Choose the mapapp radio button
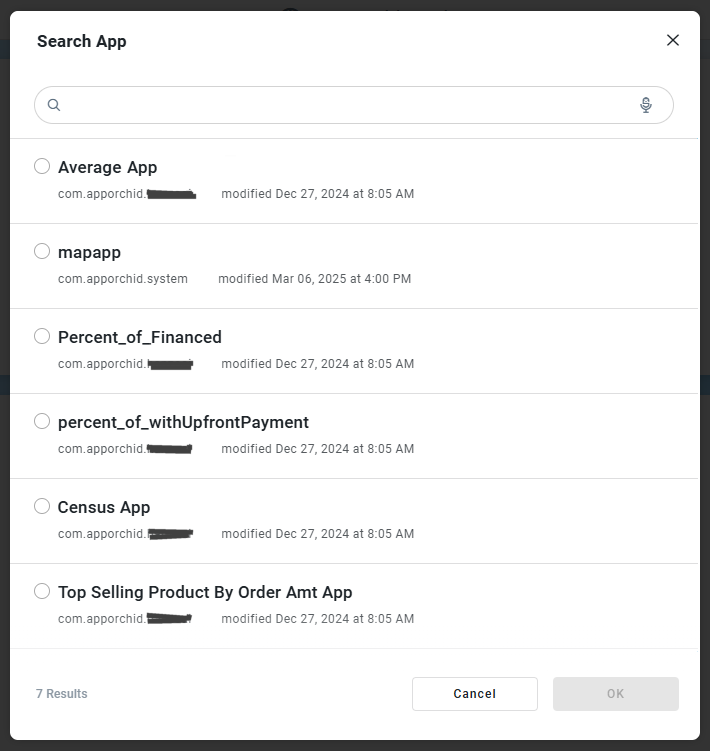The height and width of the screenshot is (751, 710). [x=42, y=251]
